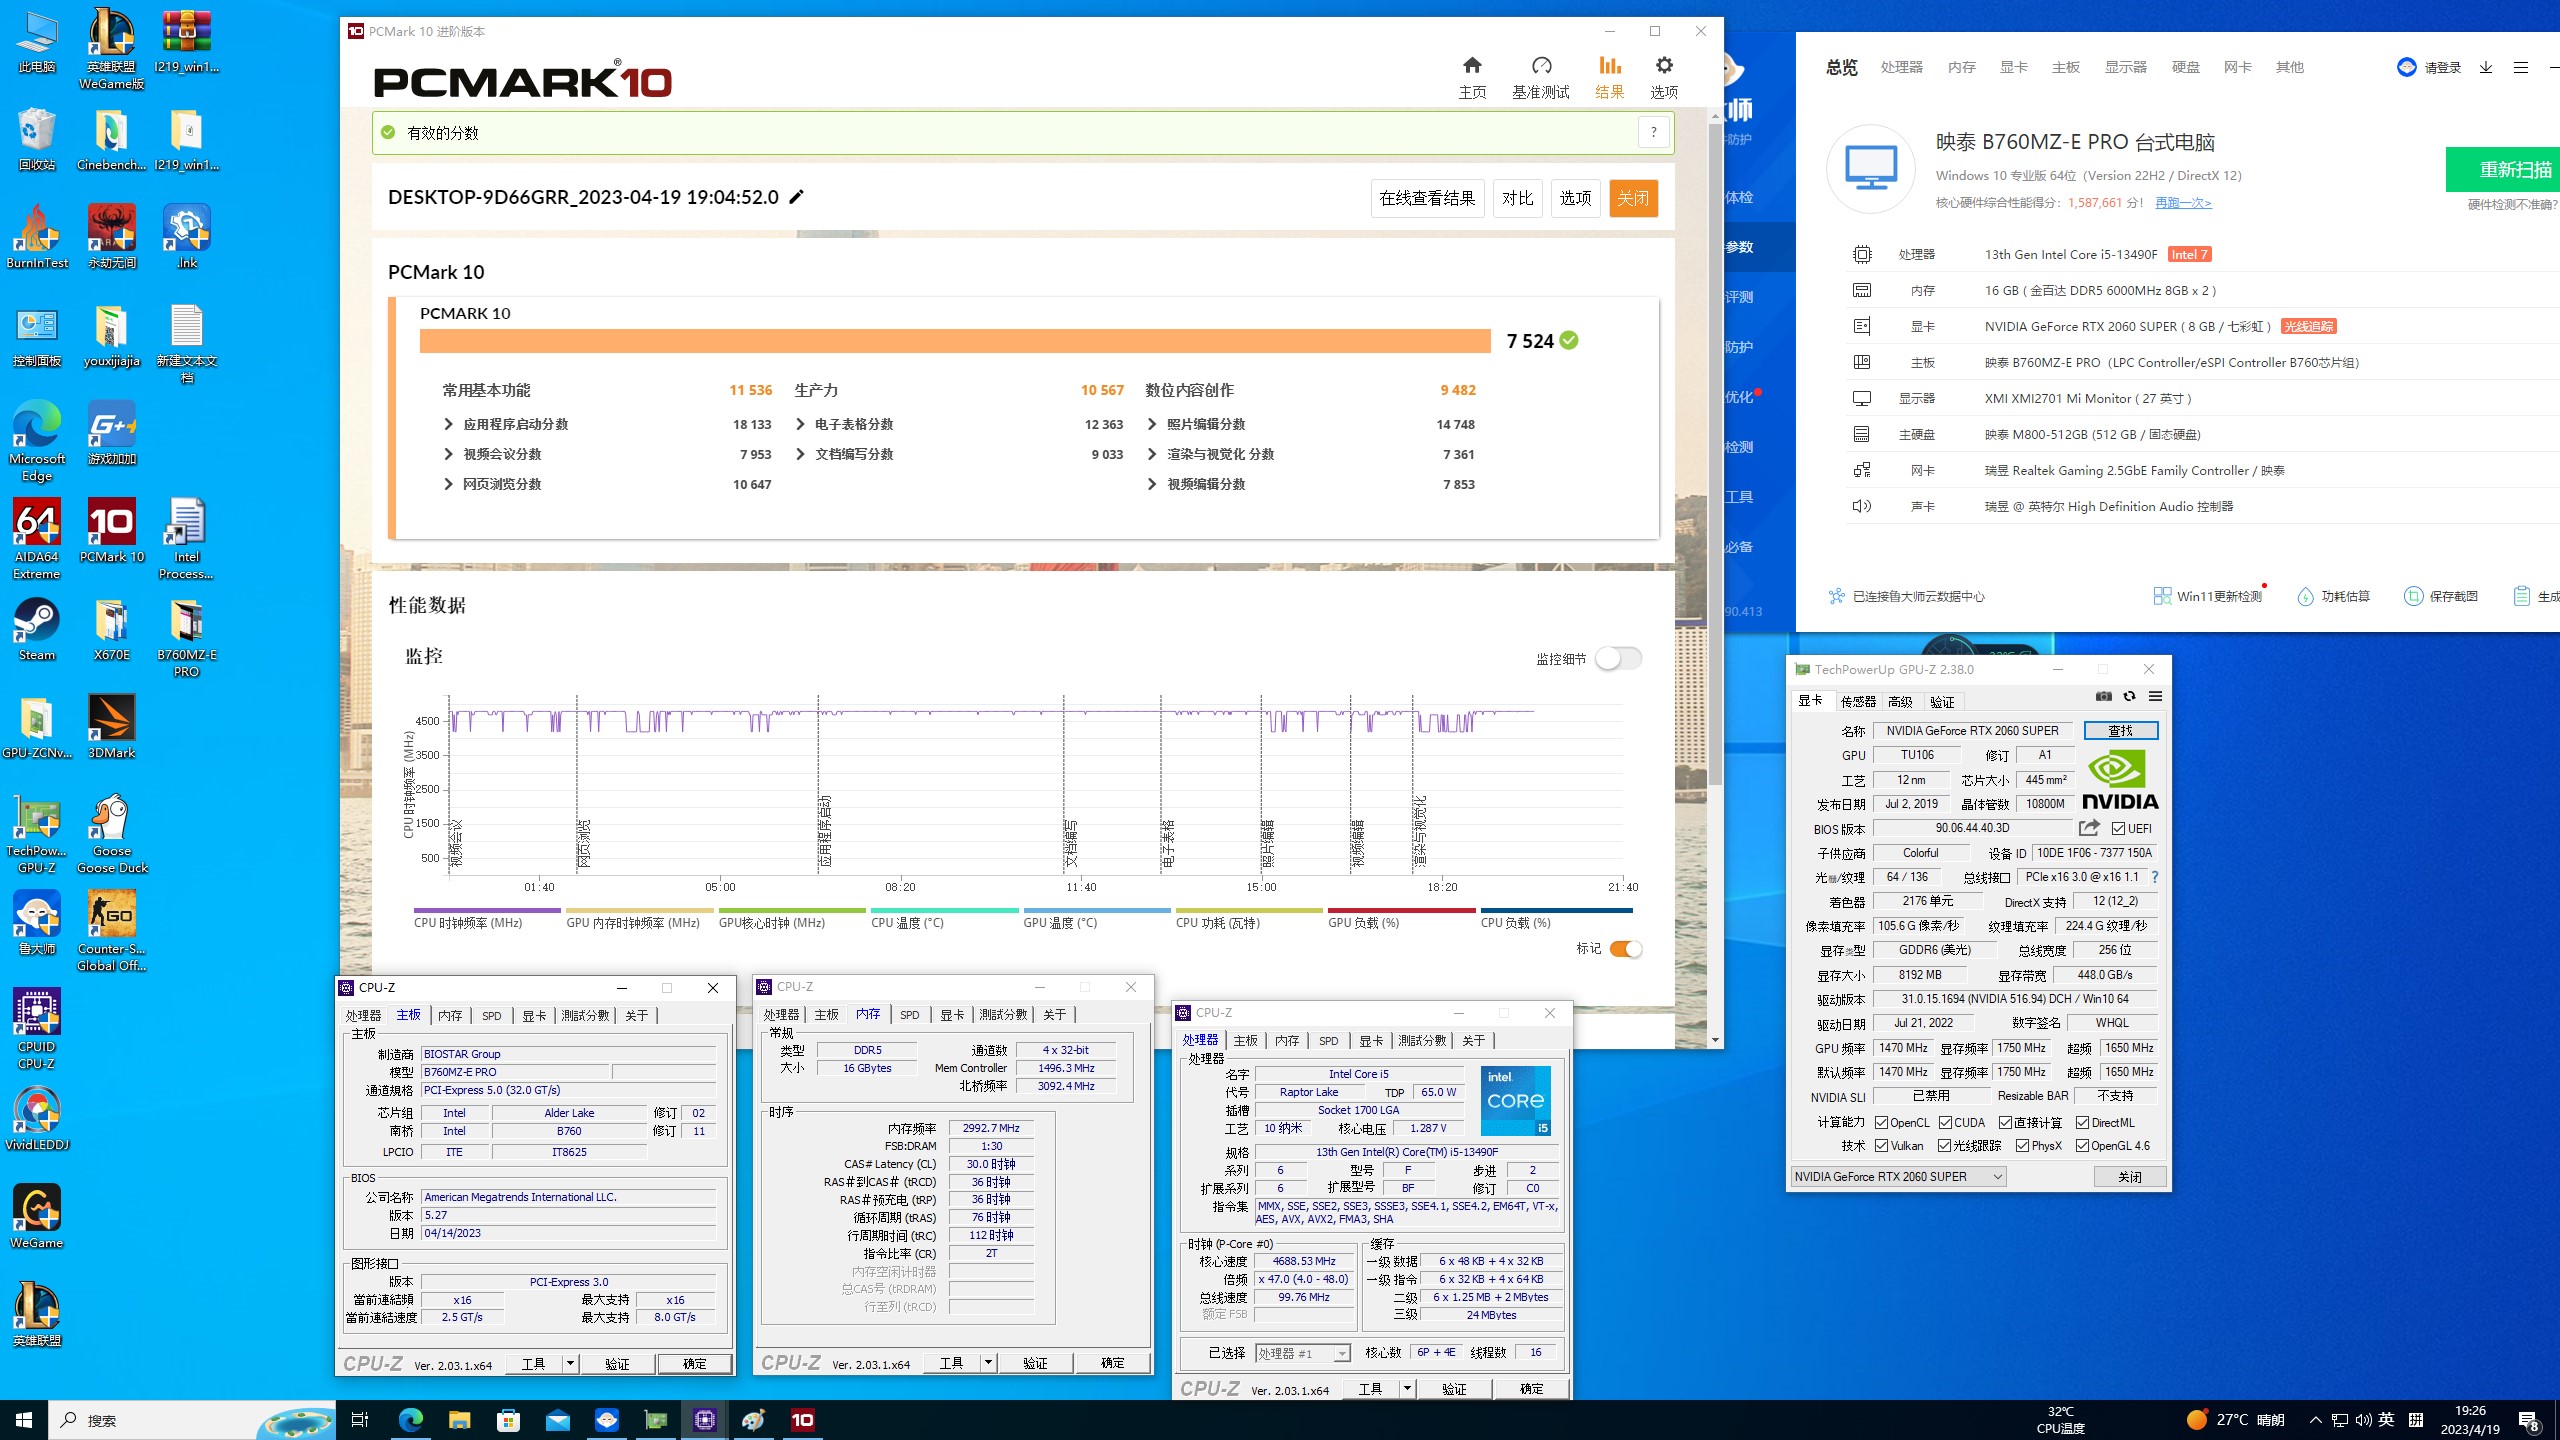Expand app start-up score (应用程序启动分数)
This screenshot has width=2560, height=1440.
click(x=448, y=424)
